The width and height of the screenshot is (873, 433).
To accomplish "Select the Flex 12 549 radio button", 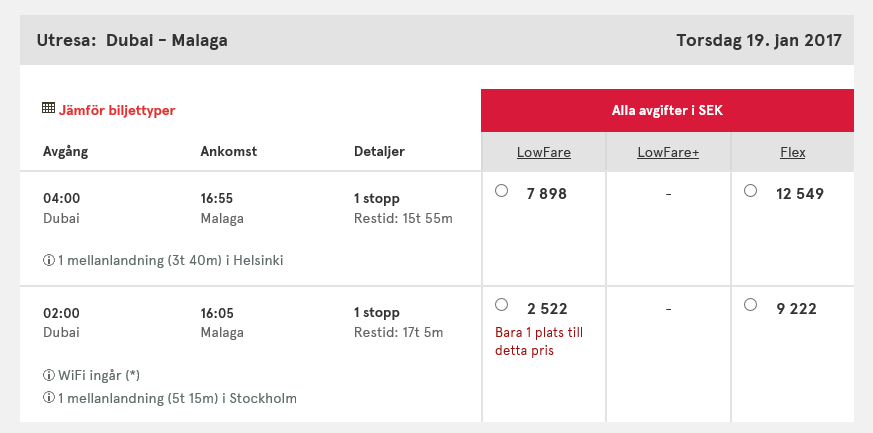I will click(751, 191).
